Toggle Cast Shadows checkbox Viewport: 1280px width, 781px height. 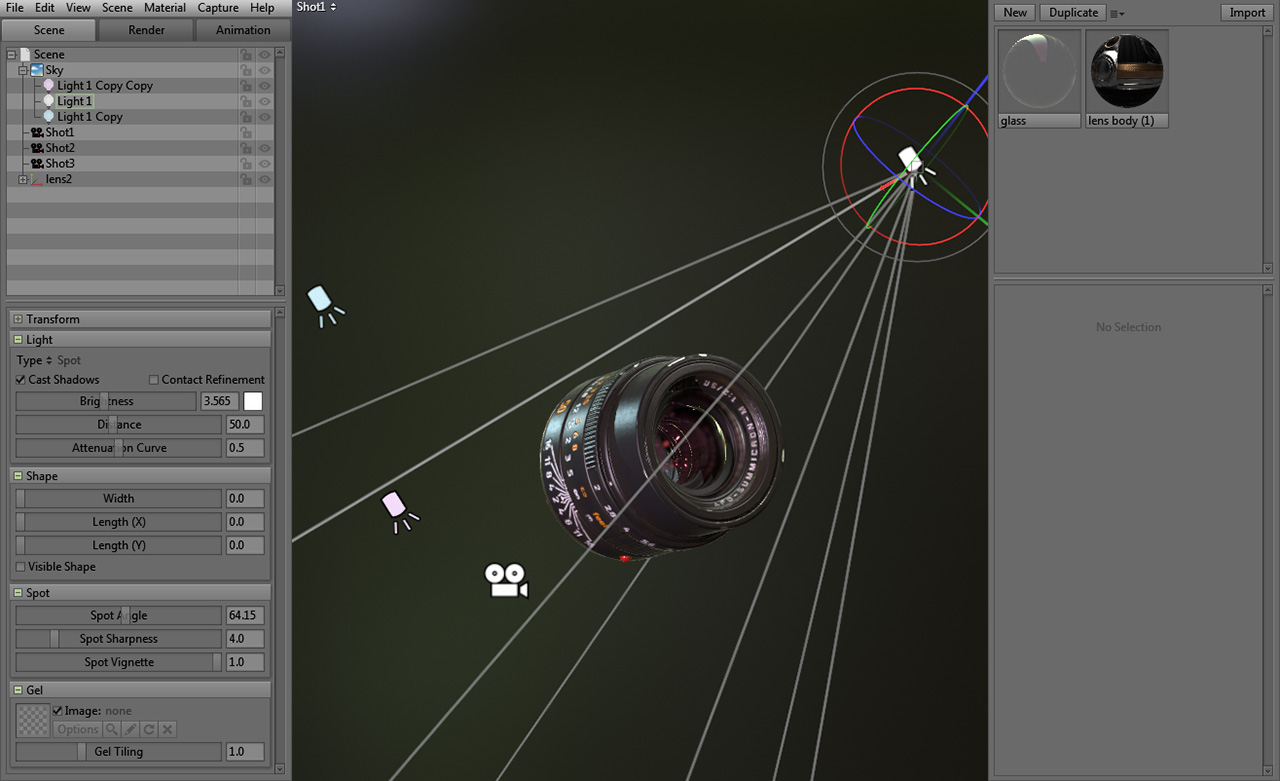coord(21,380)
